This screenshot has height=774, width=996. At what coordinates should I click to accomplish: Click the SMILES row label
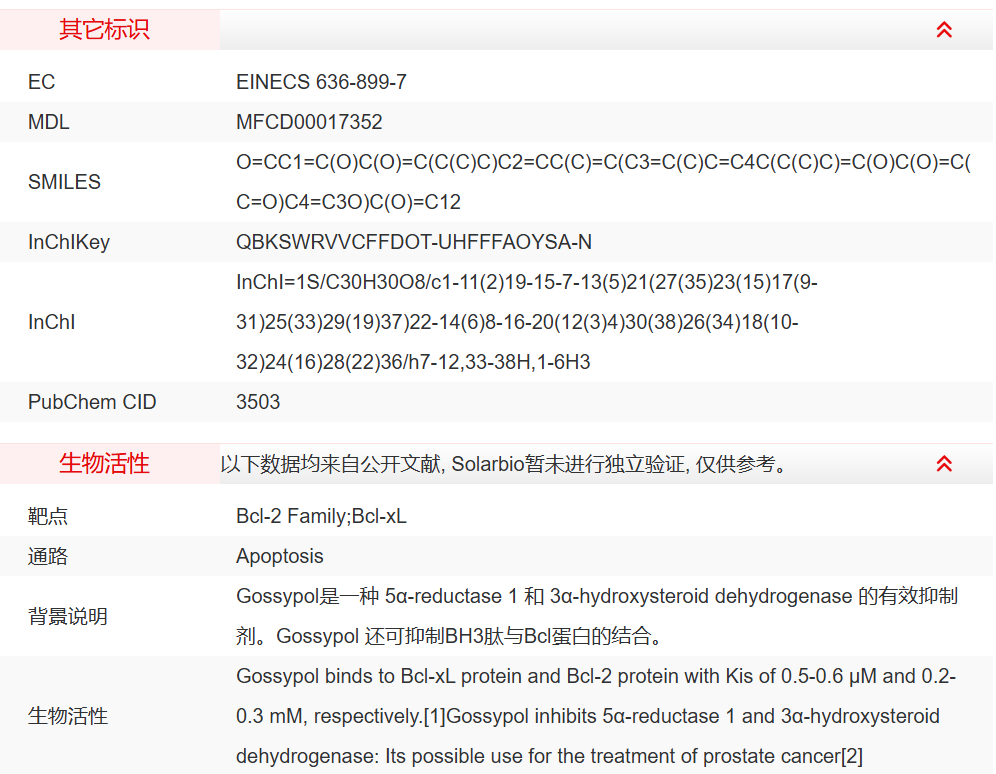pyautogui.click(x=64, y=182)
